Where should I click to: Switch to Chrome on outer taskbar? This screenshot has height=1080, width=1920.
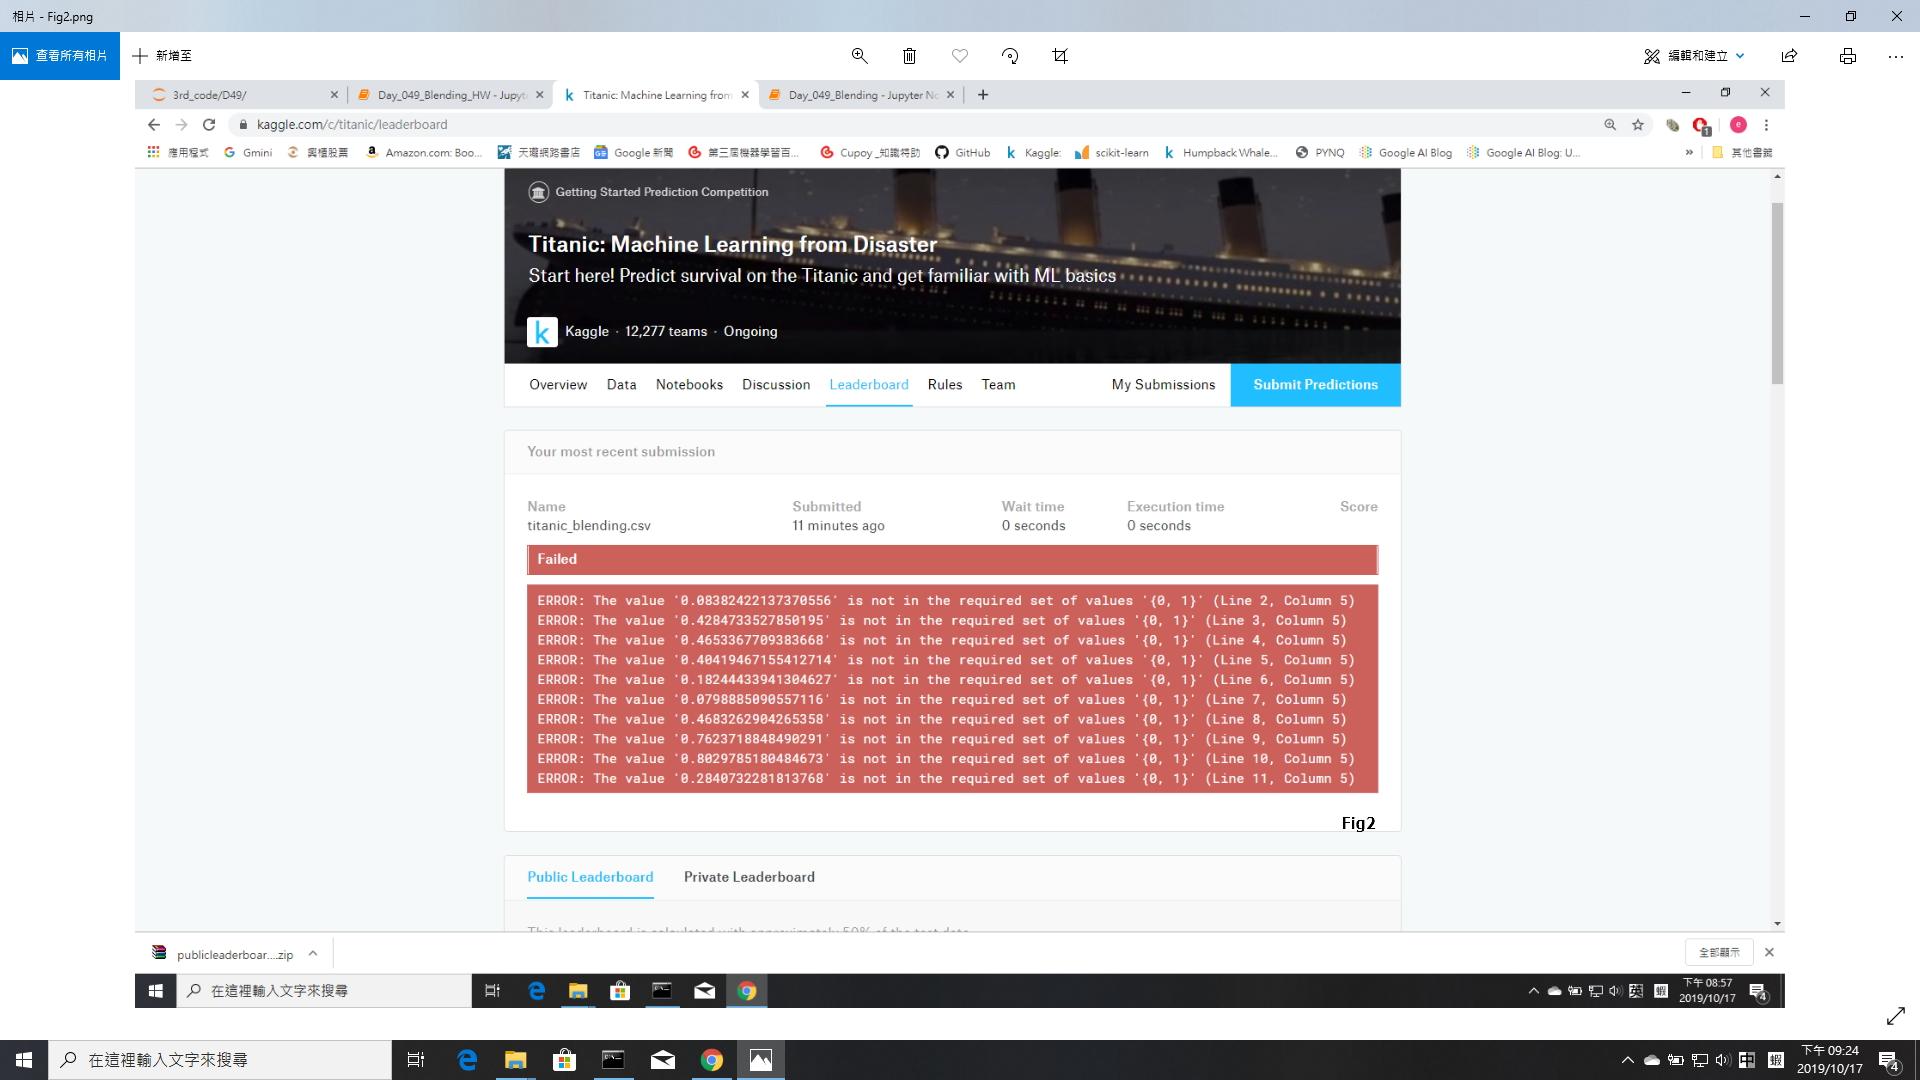tap(711, 1060)
